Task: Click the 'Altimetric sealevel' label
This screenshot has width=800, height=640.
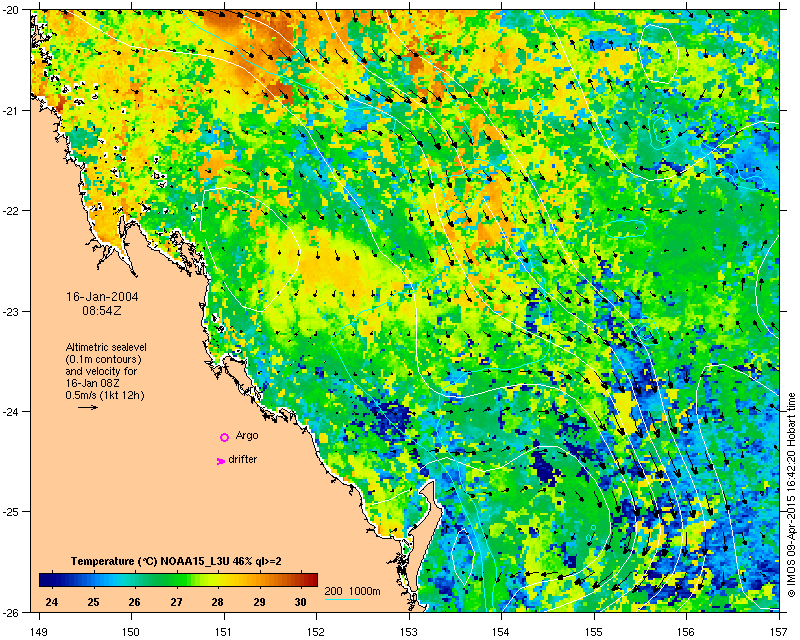Action: (x=106, y=347)
